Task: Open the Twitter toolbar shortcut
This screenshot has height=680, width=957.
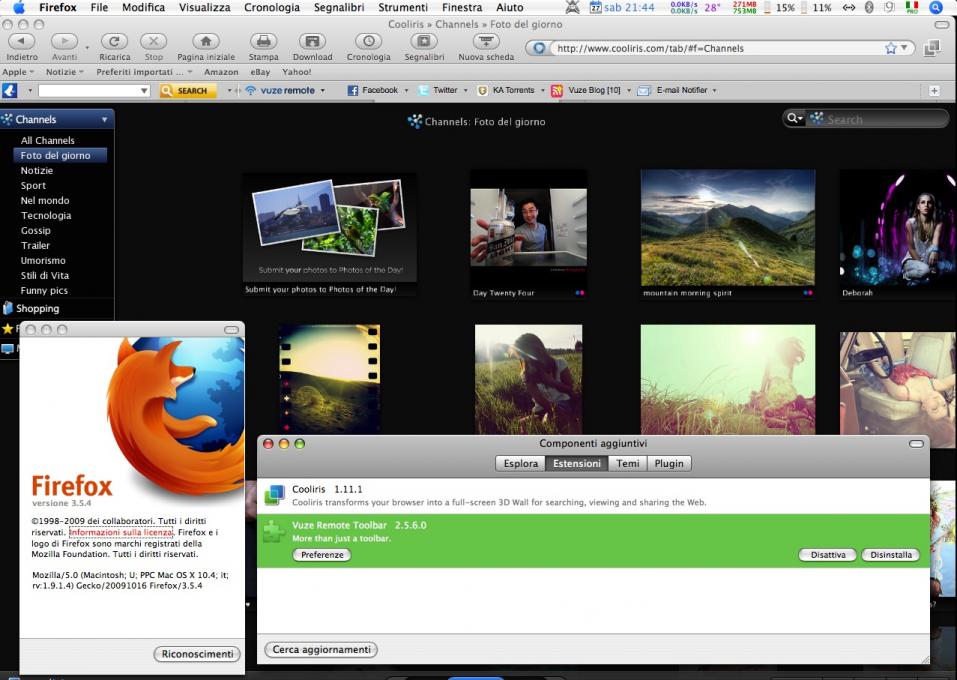Action: click(438, 90)
